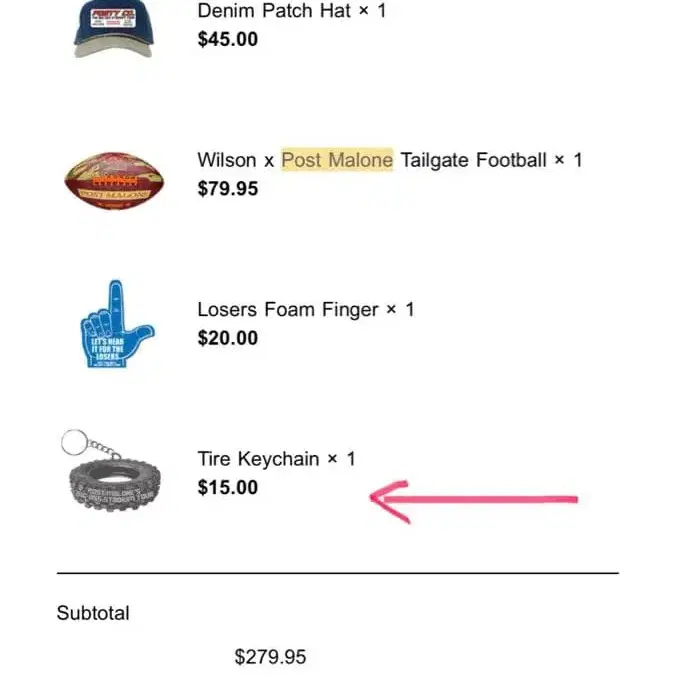Select the Tire Keychain item name
Image resolution: width=676 pixels, height=676 pixels.
tap(258, 459)
